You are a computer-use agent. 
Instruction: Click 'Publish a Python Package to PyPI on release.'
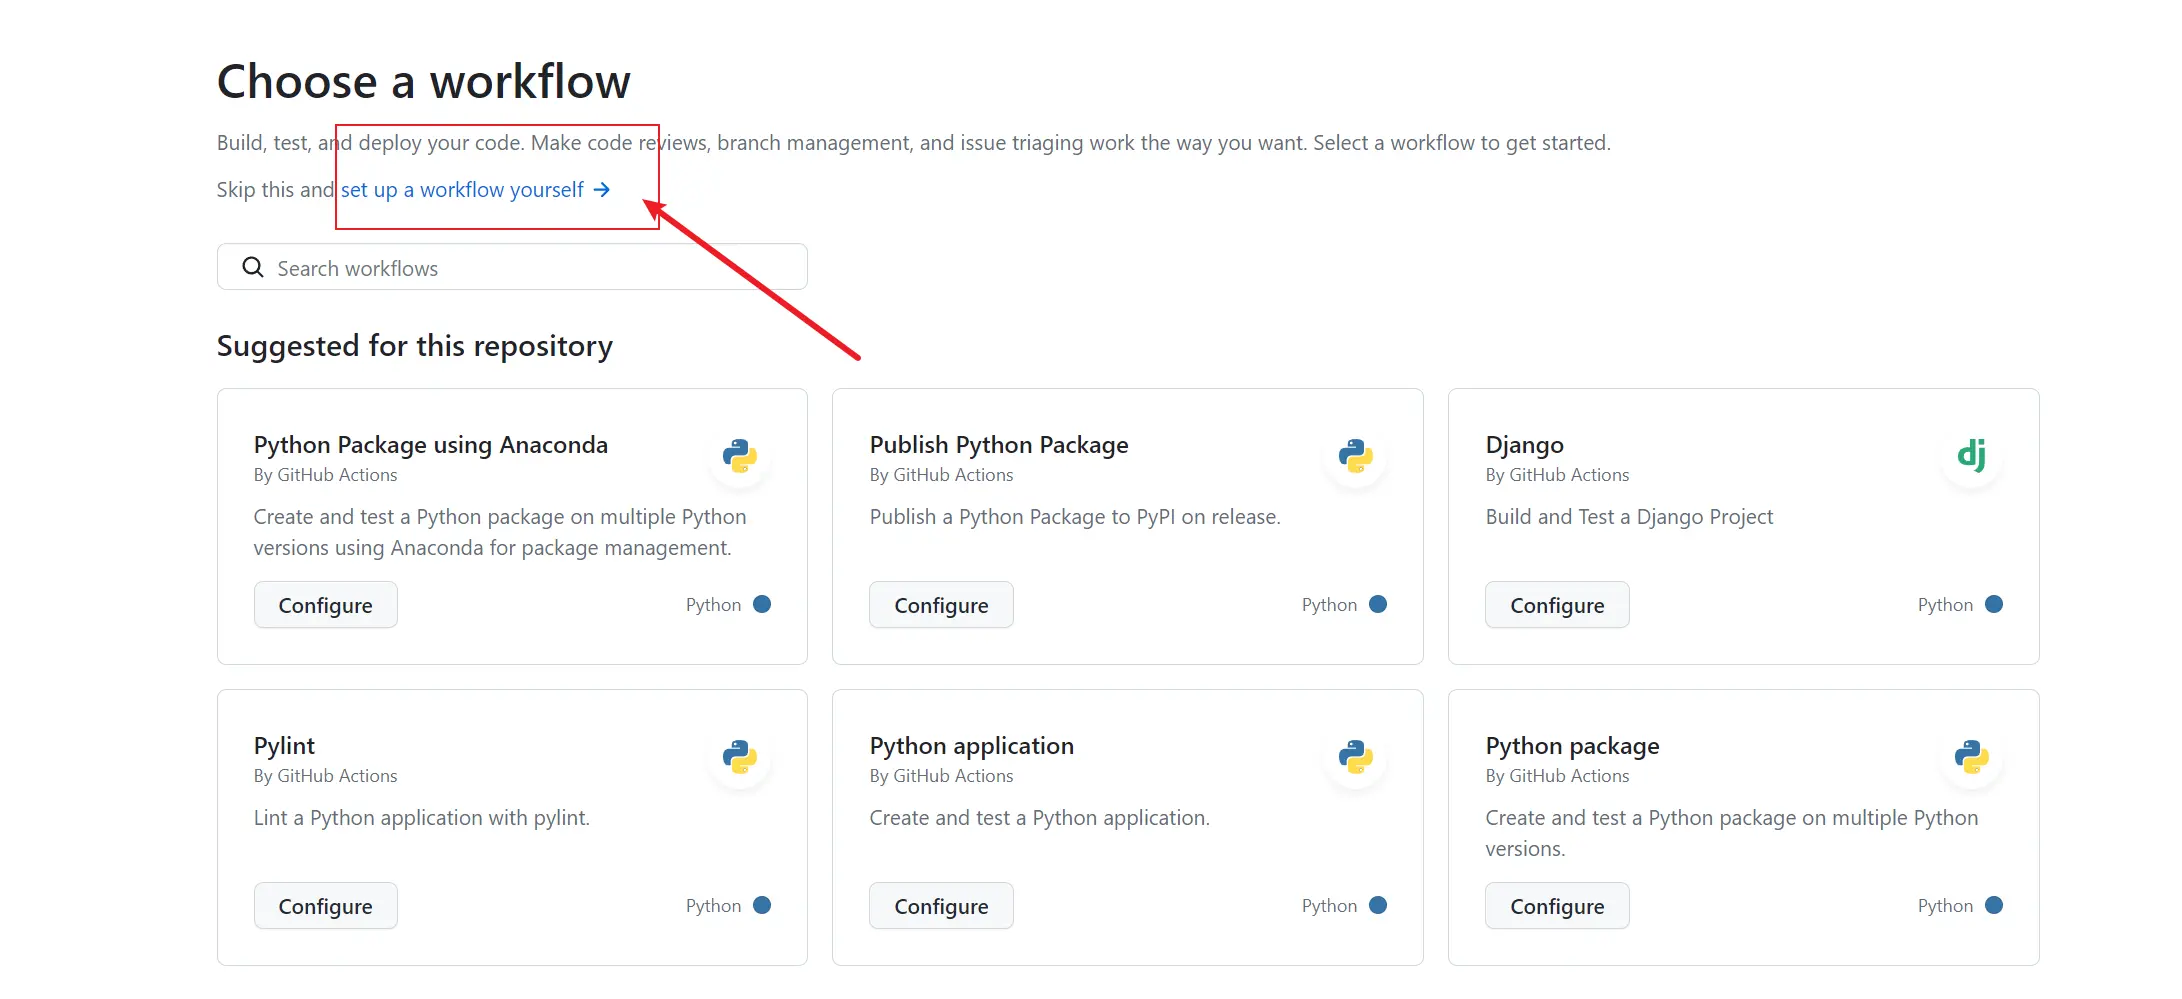click(x=1075, y=517)
